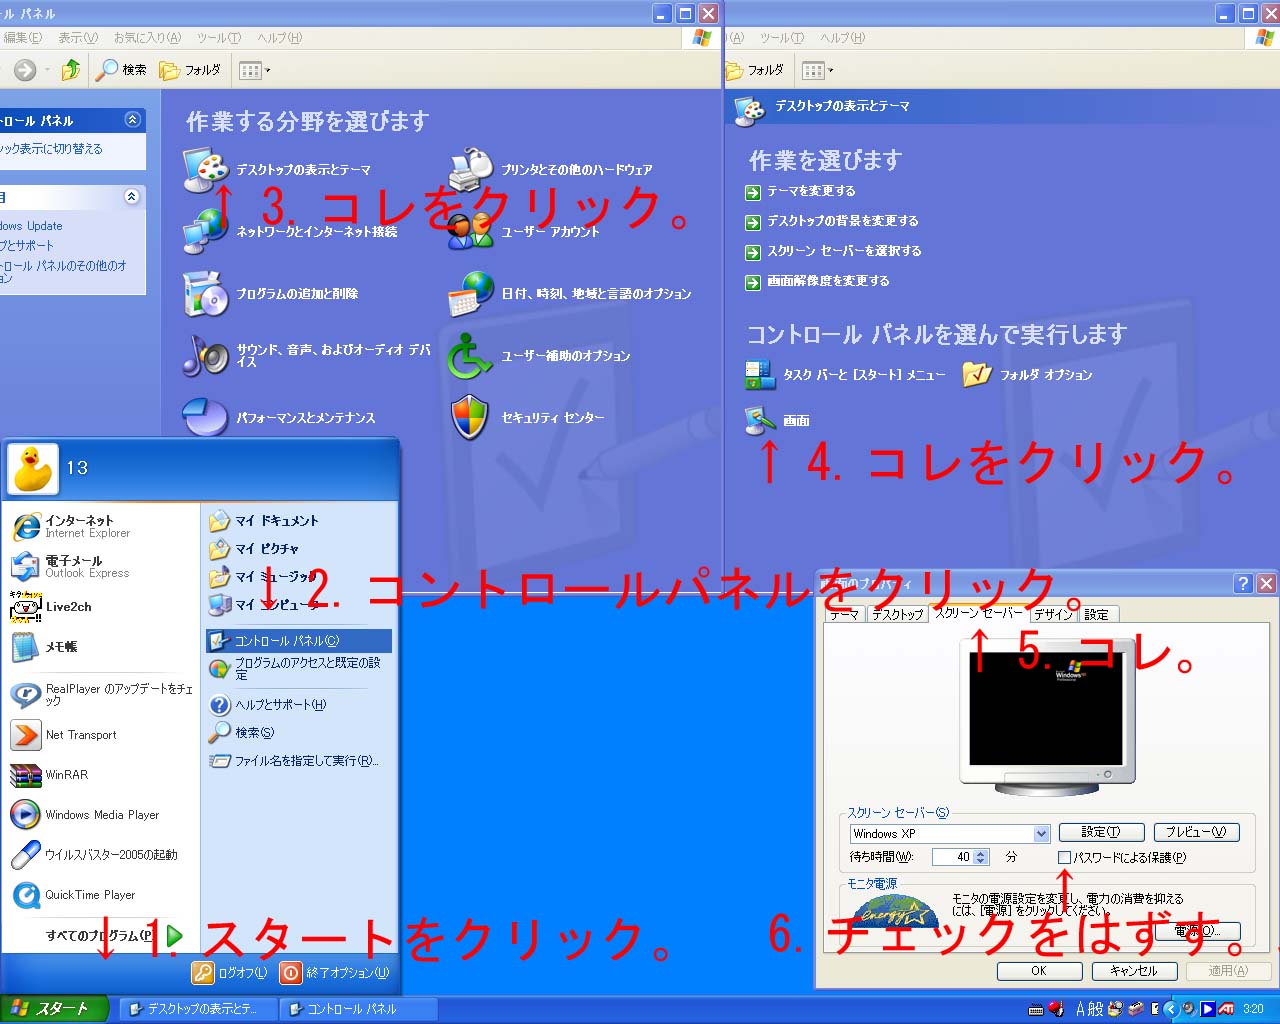Open セキュリティ センター shield icon

pyautogui.click(x=471, y=417)
